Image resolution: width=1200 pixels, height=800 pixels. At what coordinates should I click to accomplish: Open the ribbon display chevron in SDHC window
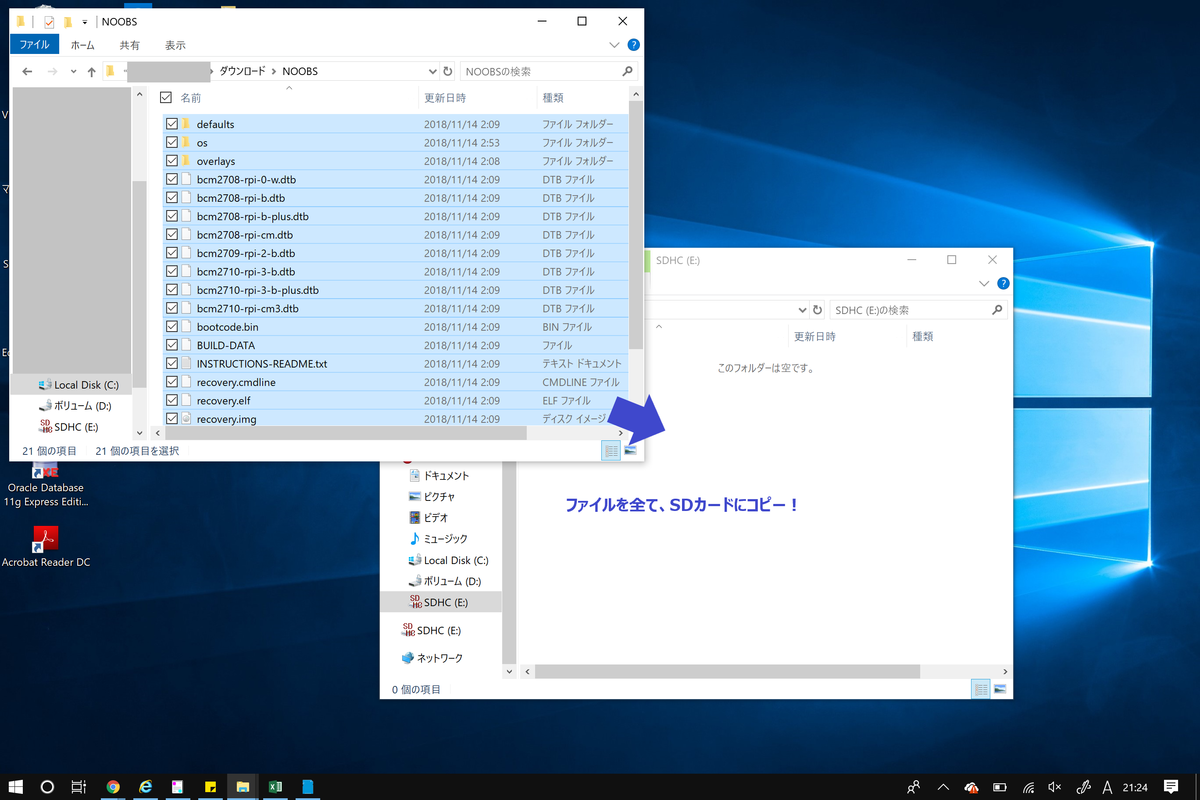click(984, 283)
